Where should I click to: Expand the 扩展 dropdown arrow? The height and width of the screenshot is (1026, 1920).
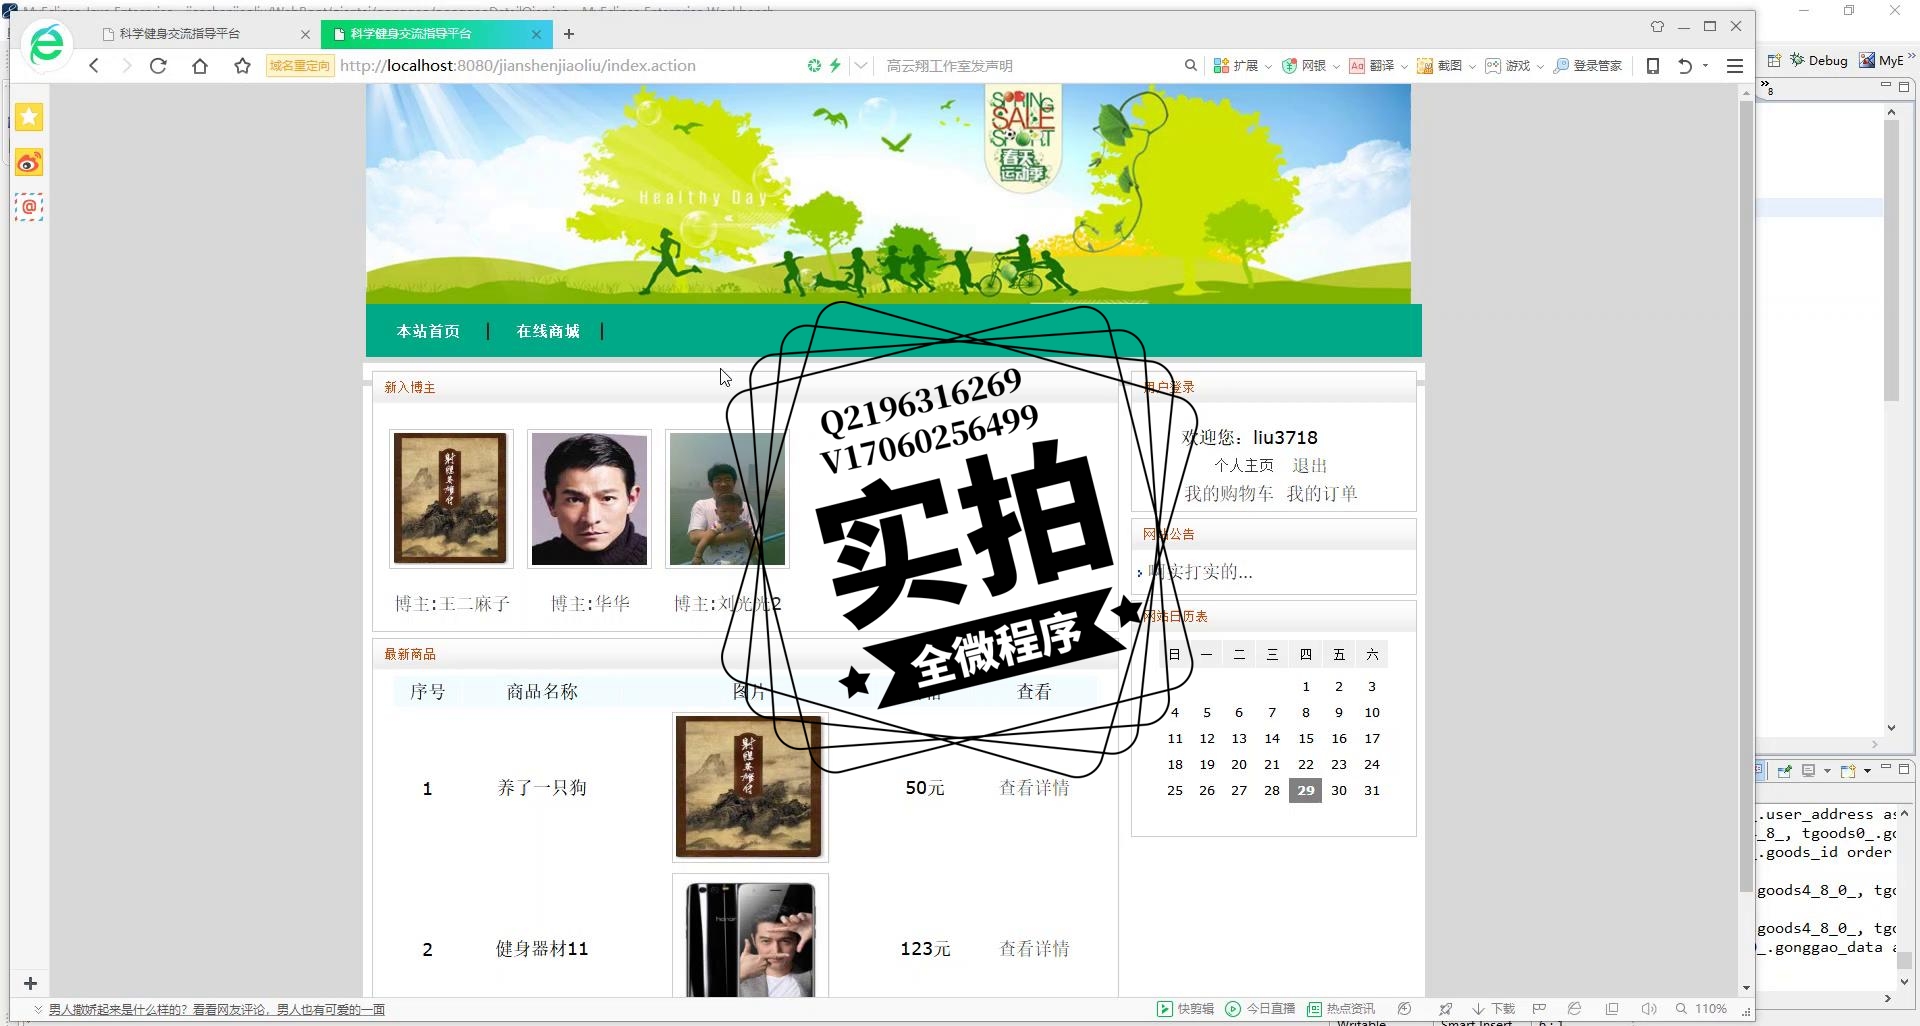pos(1268,67)
